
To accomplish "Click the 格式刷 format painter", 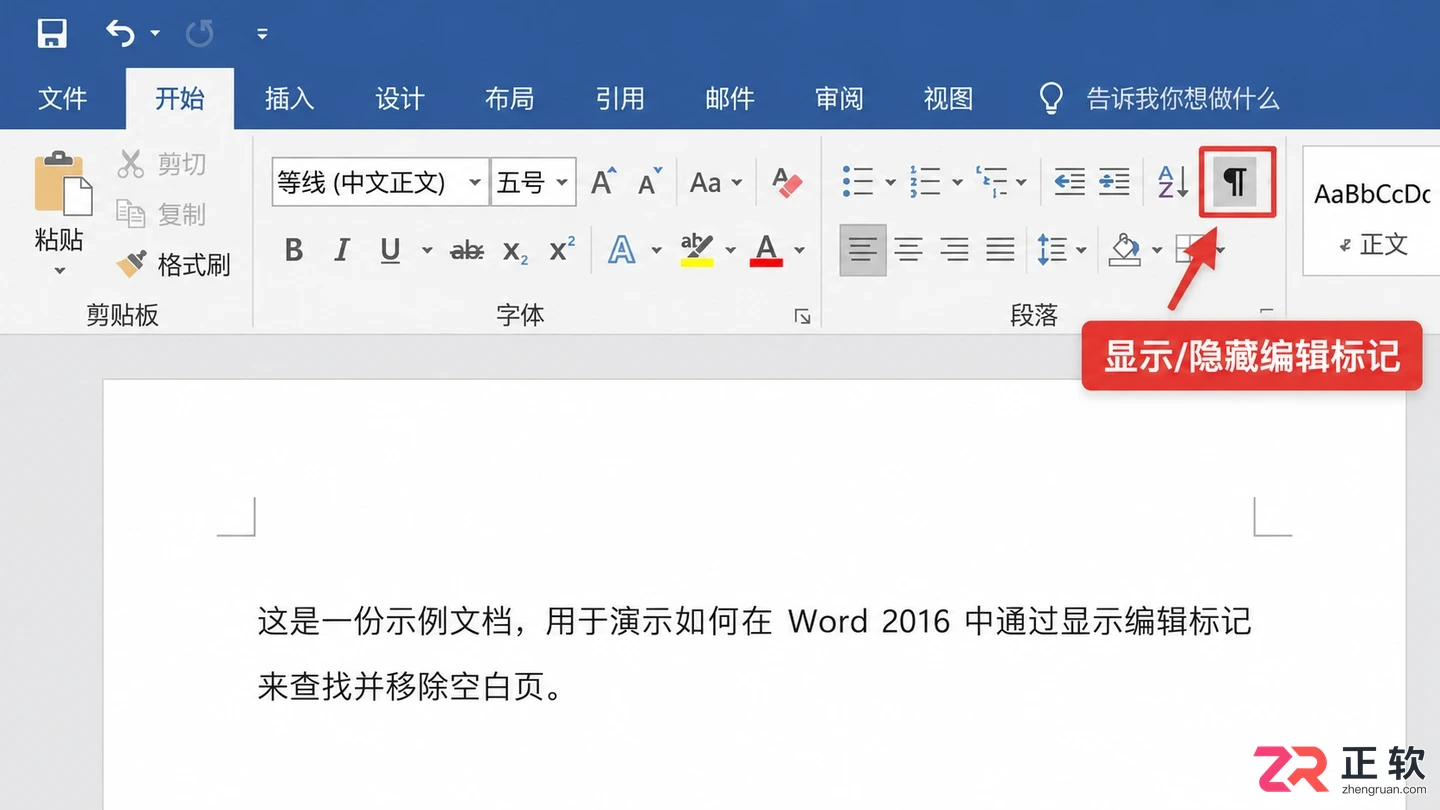I will click(173, 264).
